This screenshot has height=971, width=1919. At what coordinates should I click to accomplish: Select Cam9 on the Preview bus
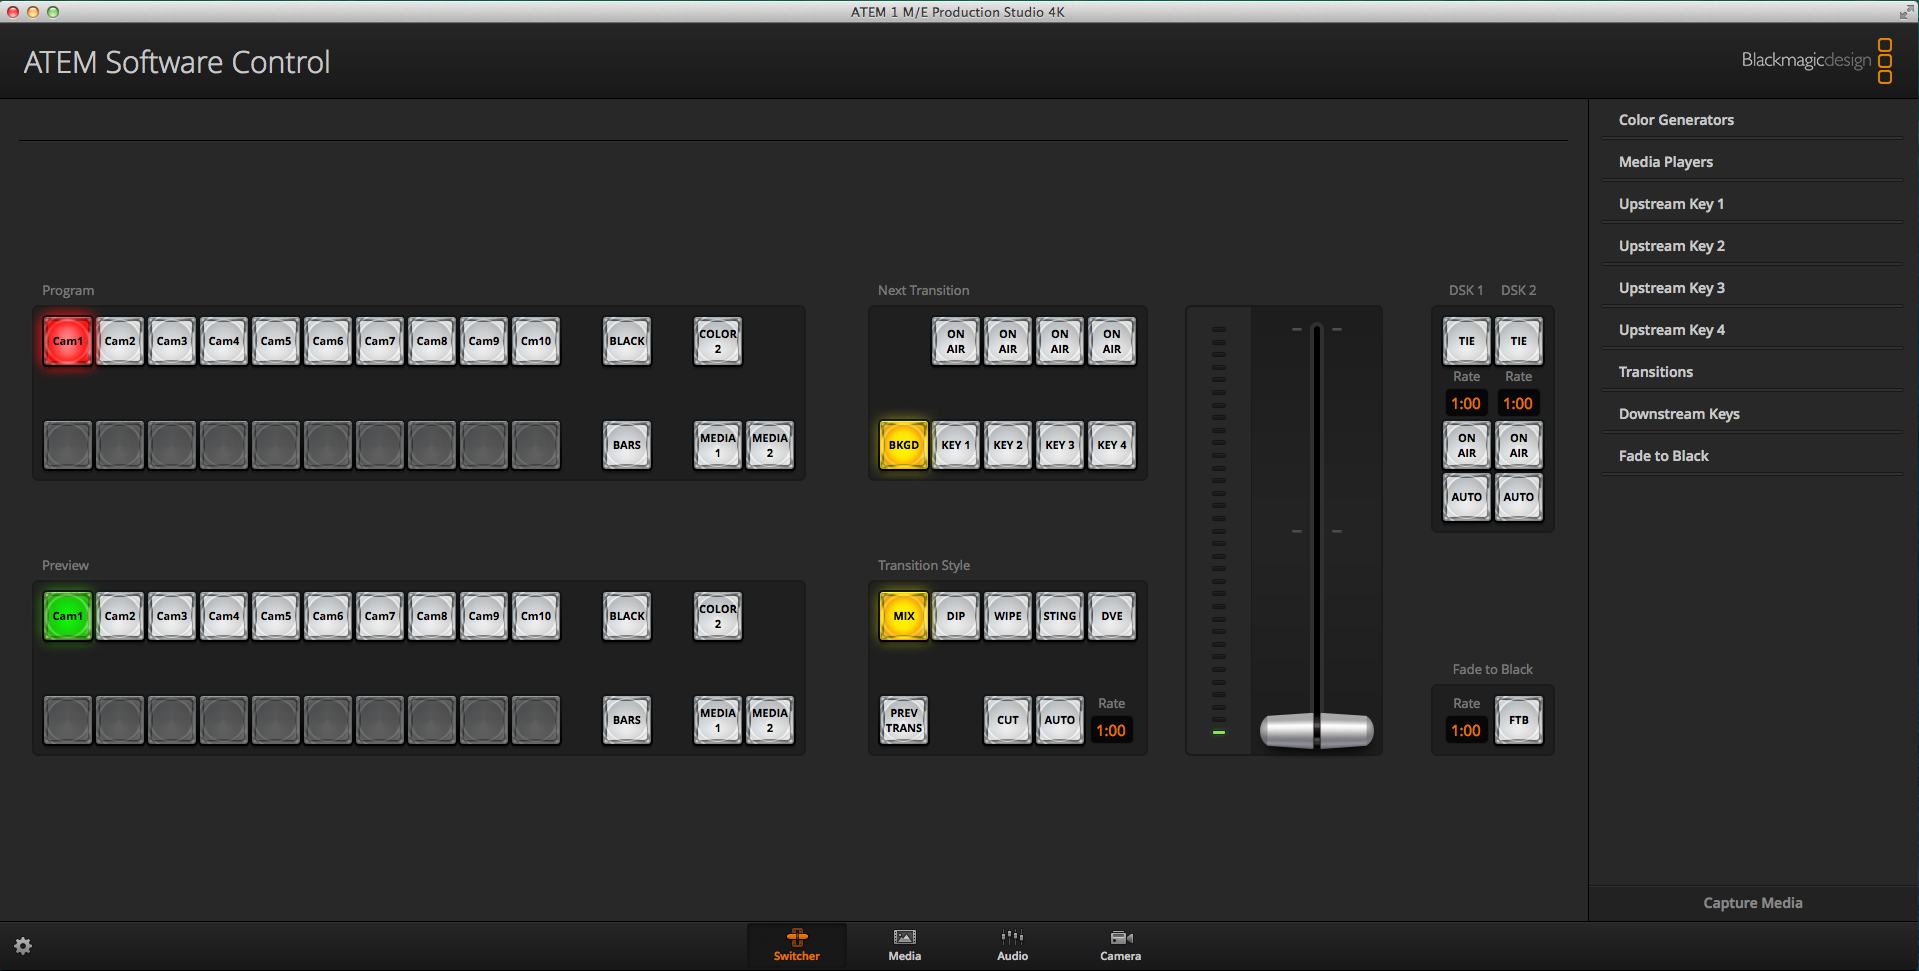pos(484,616)
